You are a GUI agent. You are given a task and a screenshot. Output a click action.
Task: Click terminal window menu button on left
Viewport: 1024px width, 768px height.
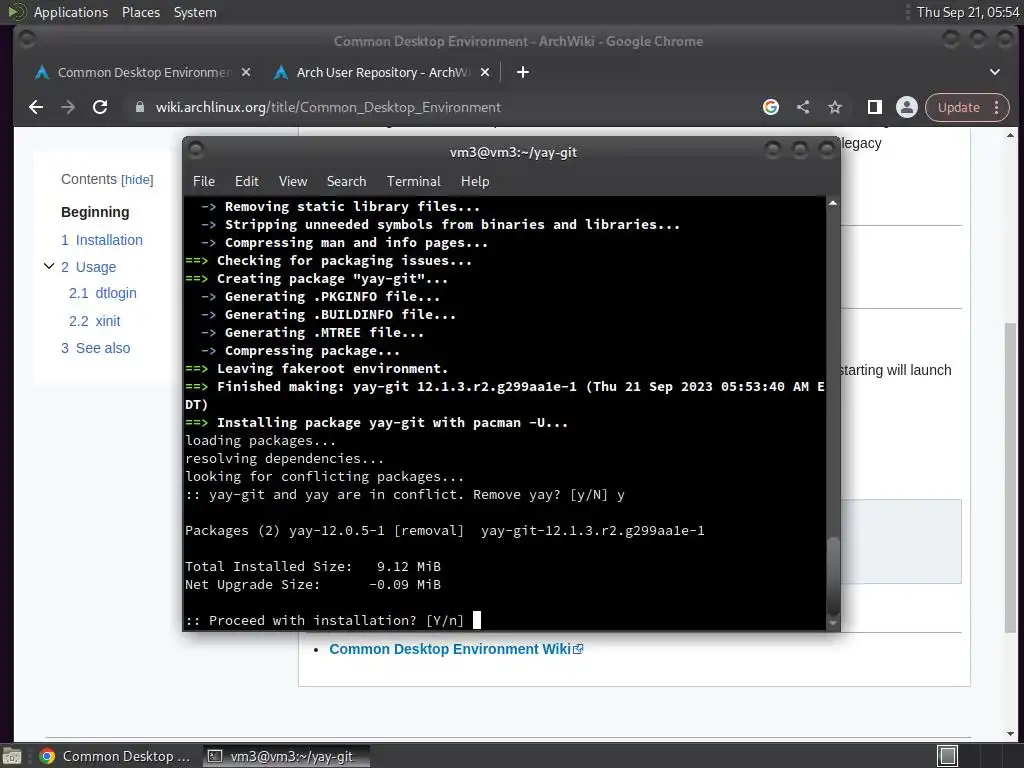tap(196, 150)
